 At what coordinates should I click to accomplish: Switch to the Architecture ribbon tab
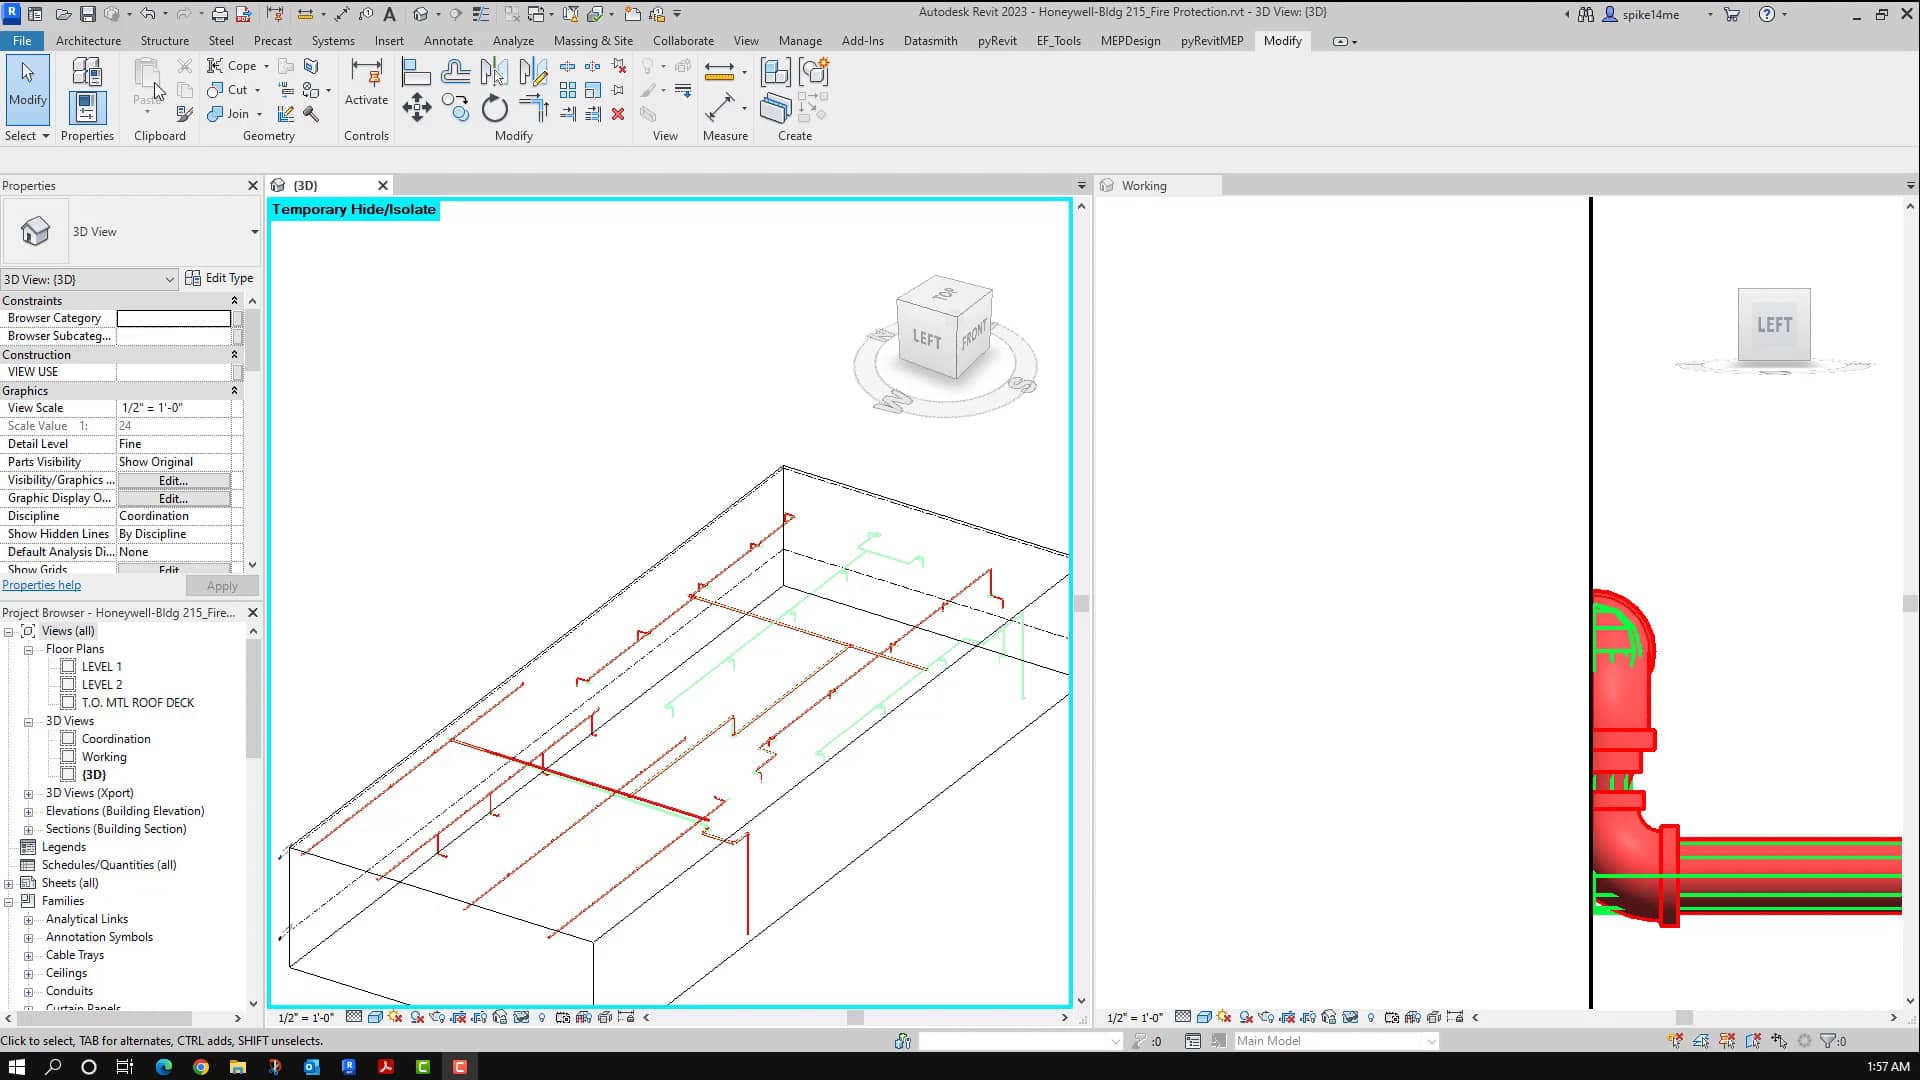[x=89, y=41]
